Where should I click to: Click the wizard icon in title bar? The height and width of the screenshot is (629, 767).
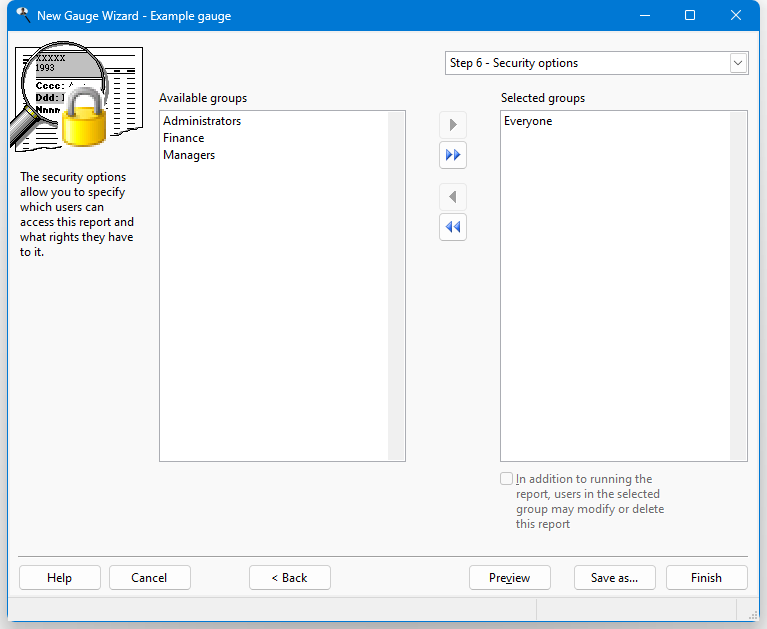pyautogui.click(x=23, y=15)
